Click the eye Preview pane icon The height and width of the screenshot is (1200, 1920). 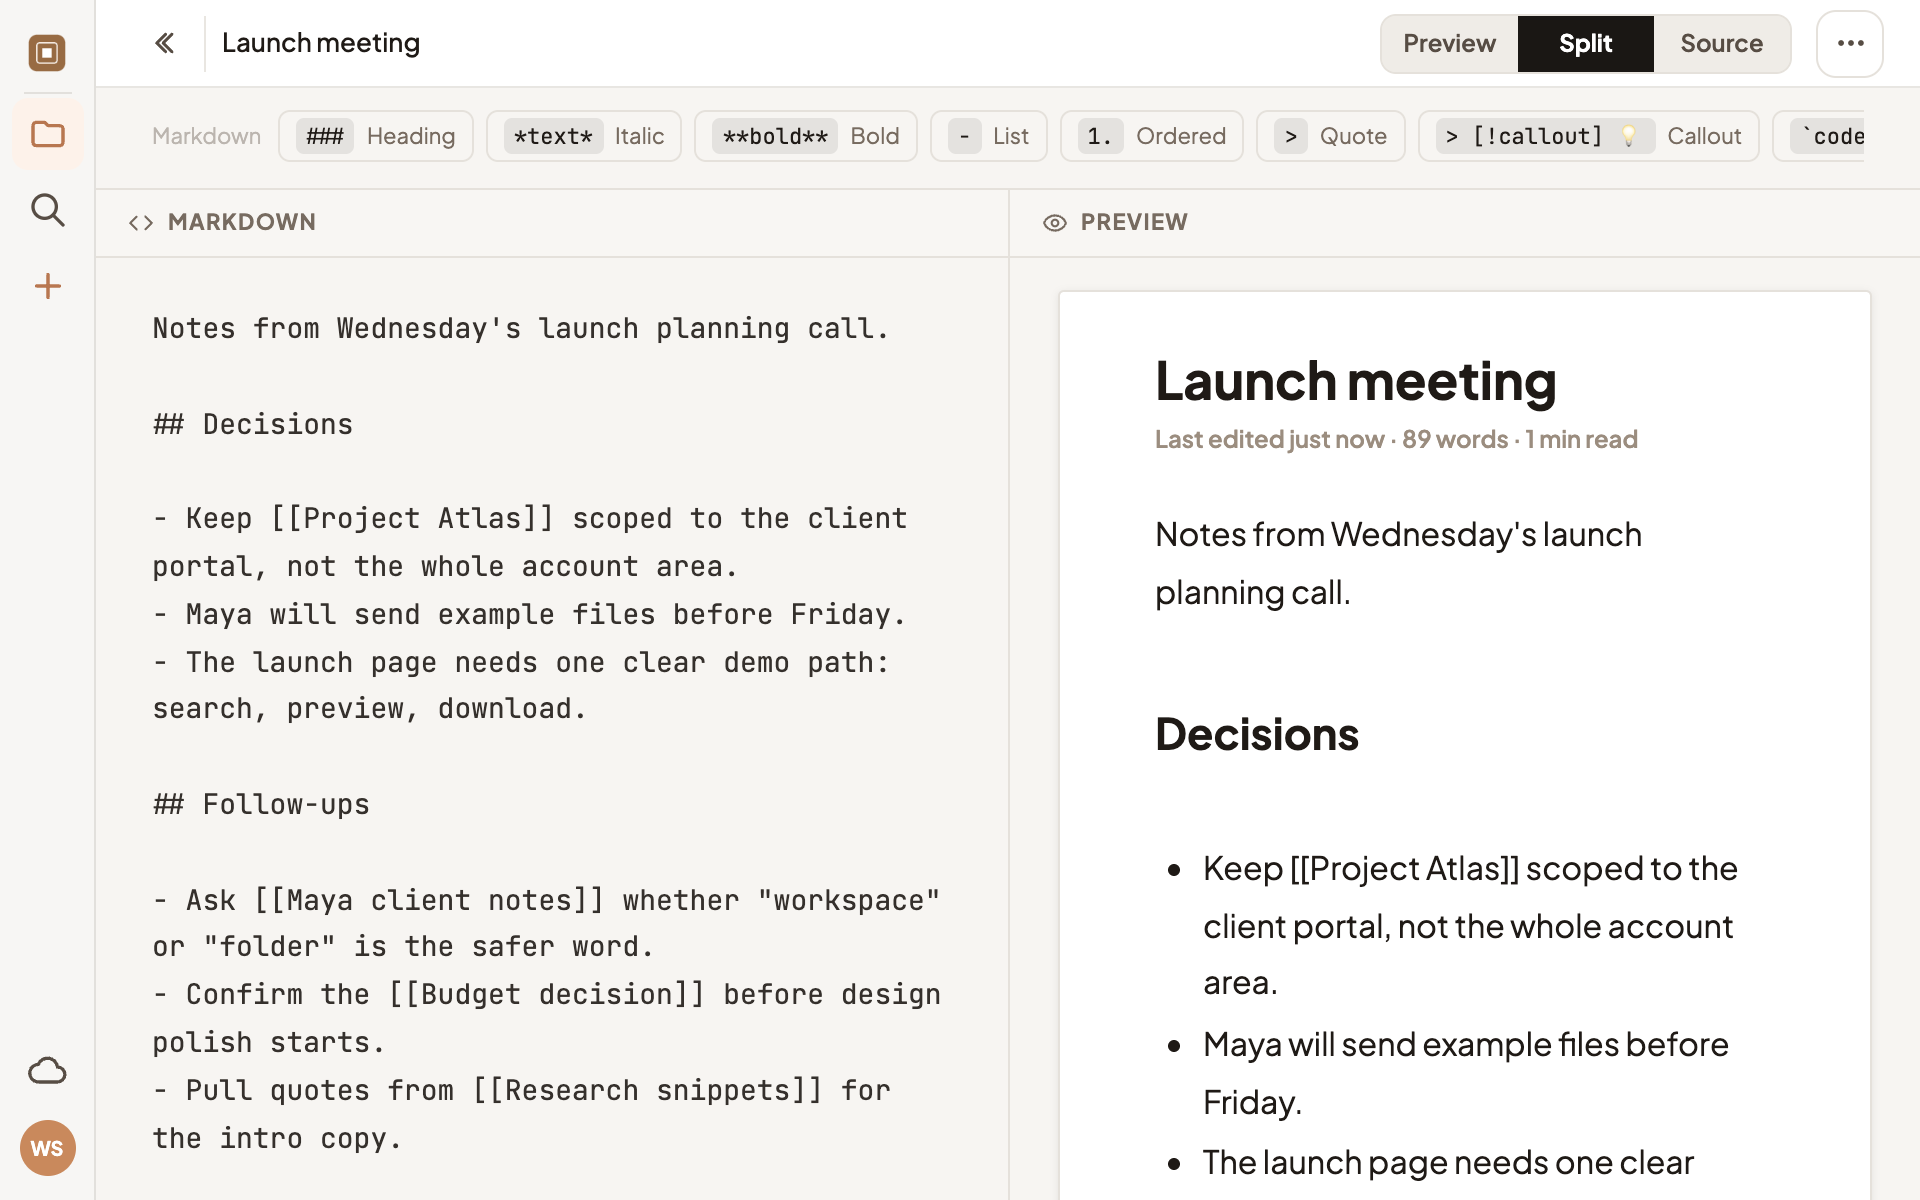click(x=1054, y=223)
